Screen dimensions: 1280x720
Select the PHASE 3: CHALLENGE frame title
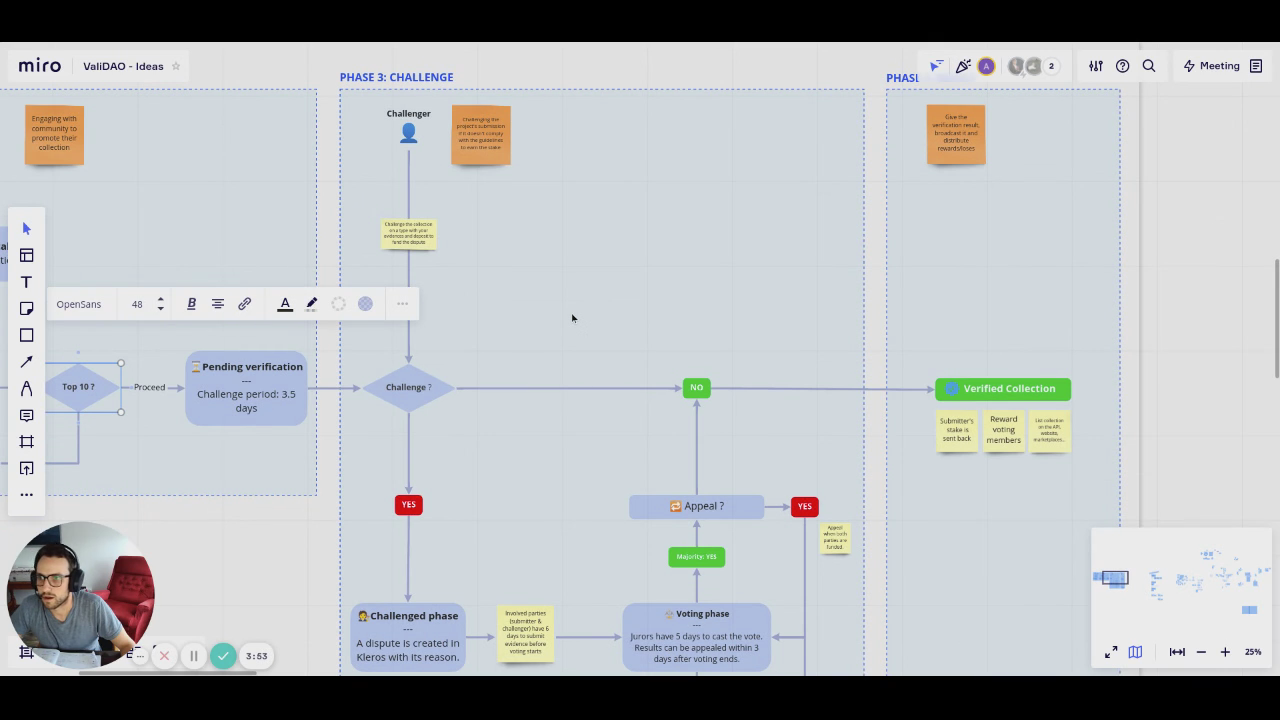coord(396,77)
